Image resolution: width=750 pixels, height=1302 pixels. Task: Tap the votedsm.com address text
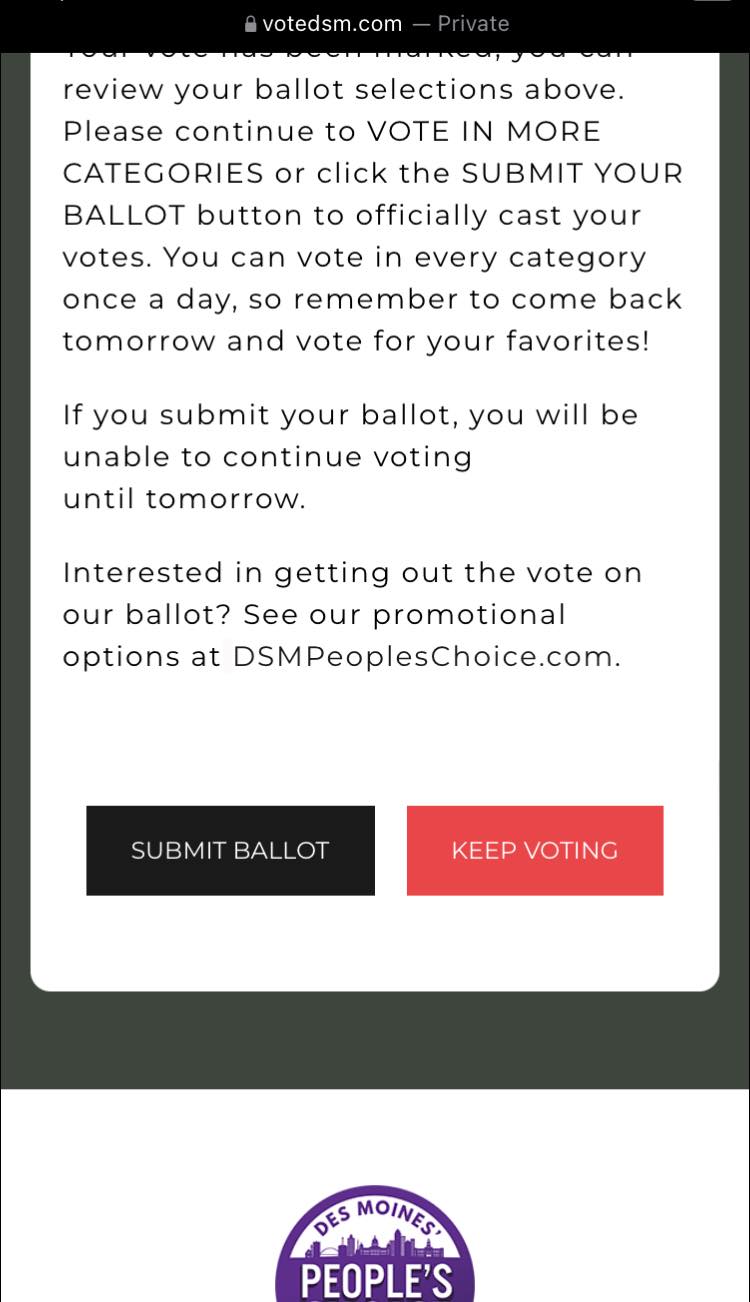pyautogui.click(x=331, y=24)
